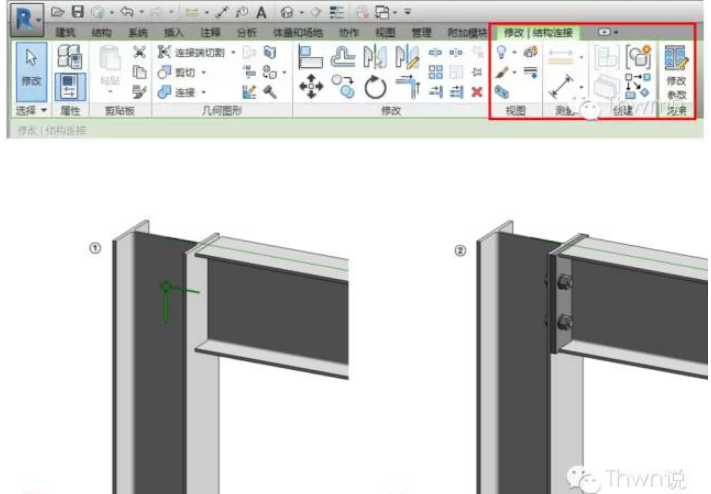Click the Type Properties icon above 属性

coord(70,56)
